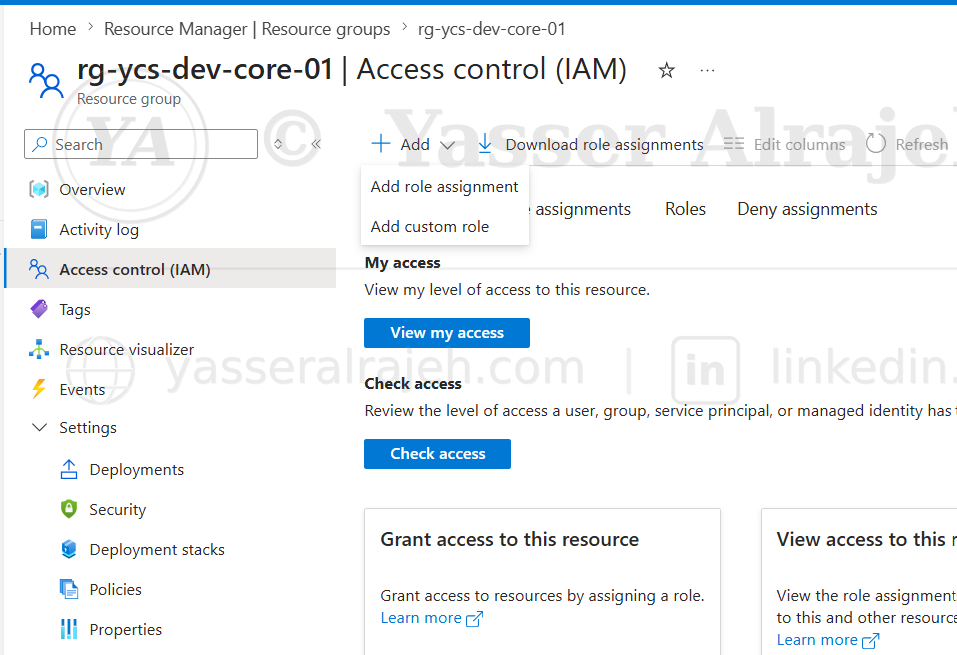Image resolution: width=957 pixels, height=655 pixels.
Task: Click the My access heading
Action: coord(402,263)
